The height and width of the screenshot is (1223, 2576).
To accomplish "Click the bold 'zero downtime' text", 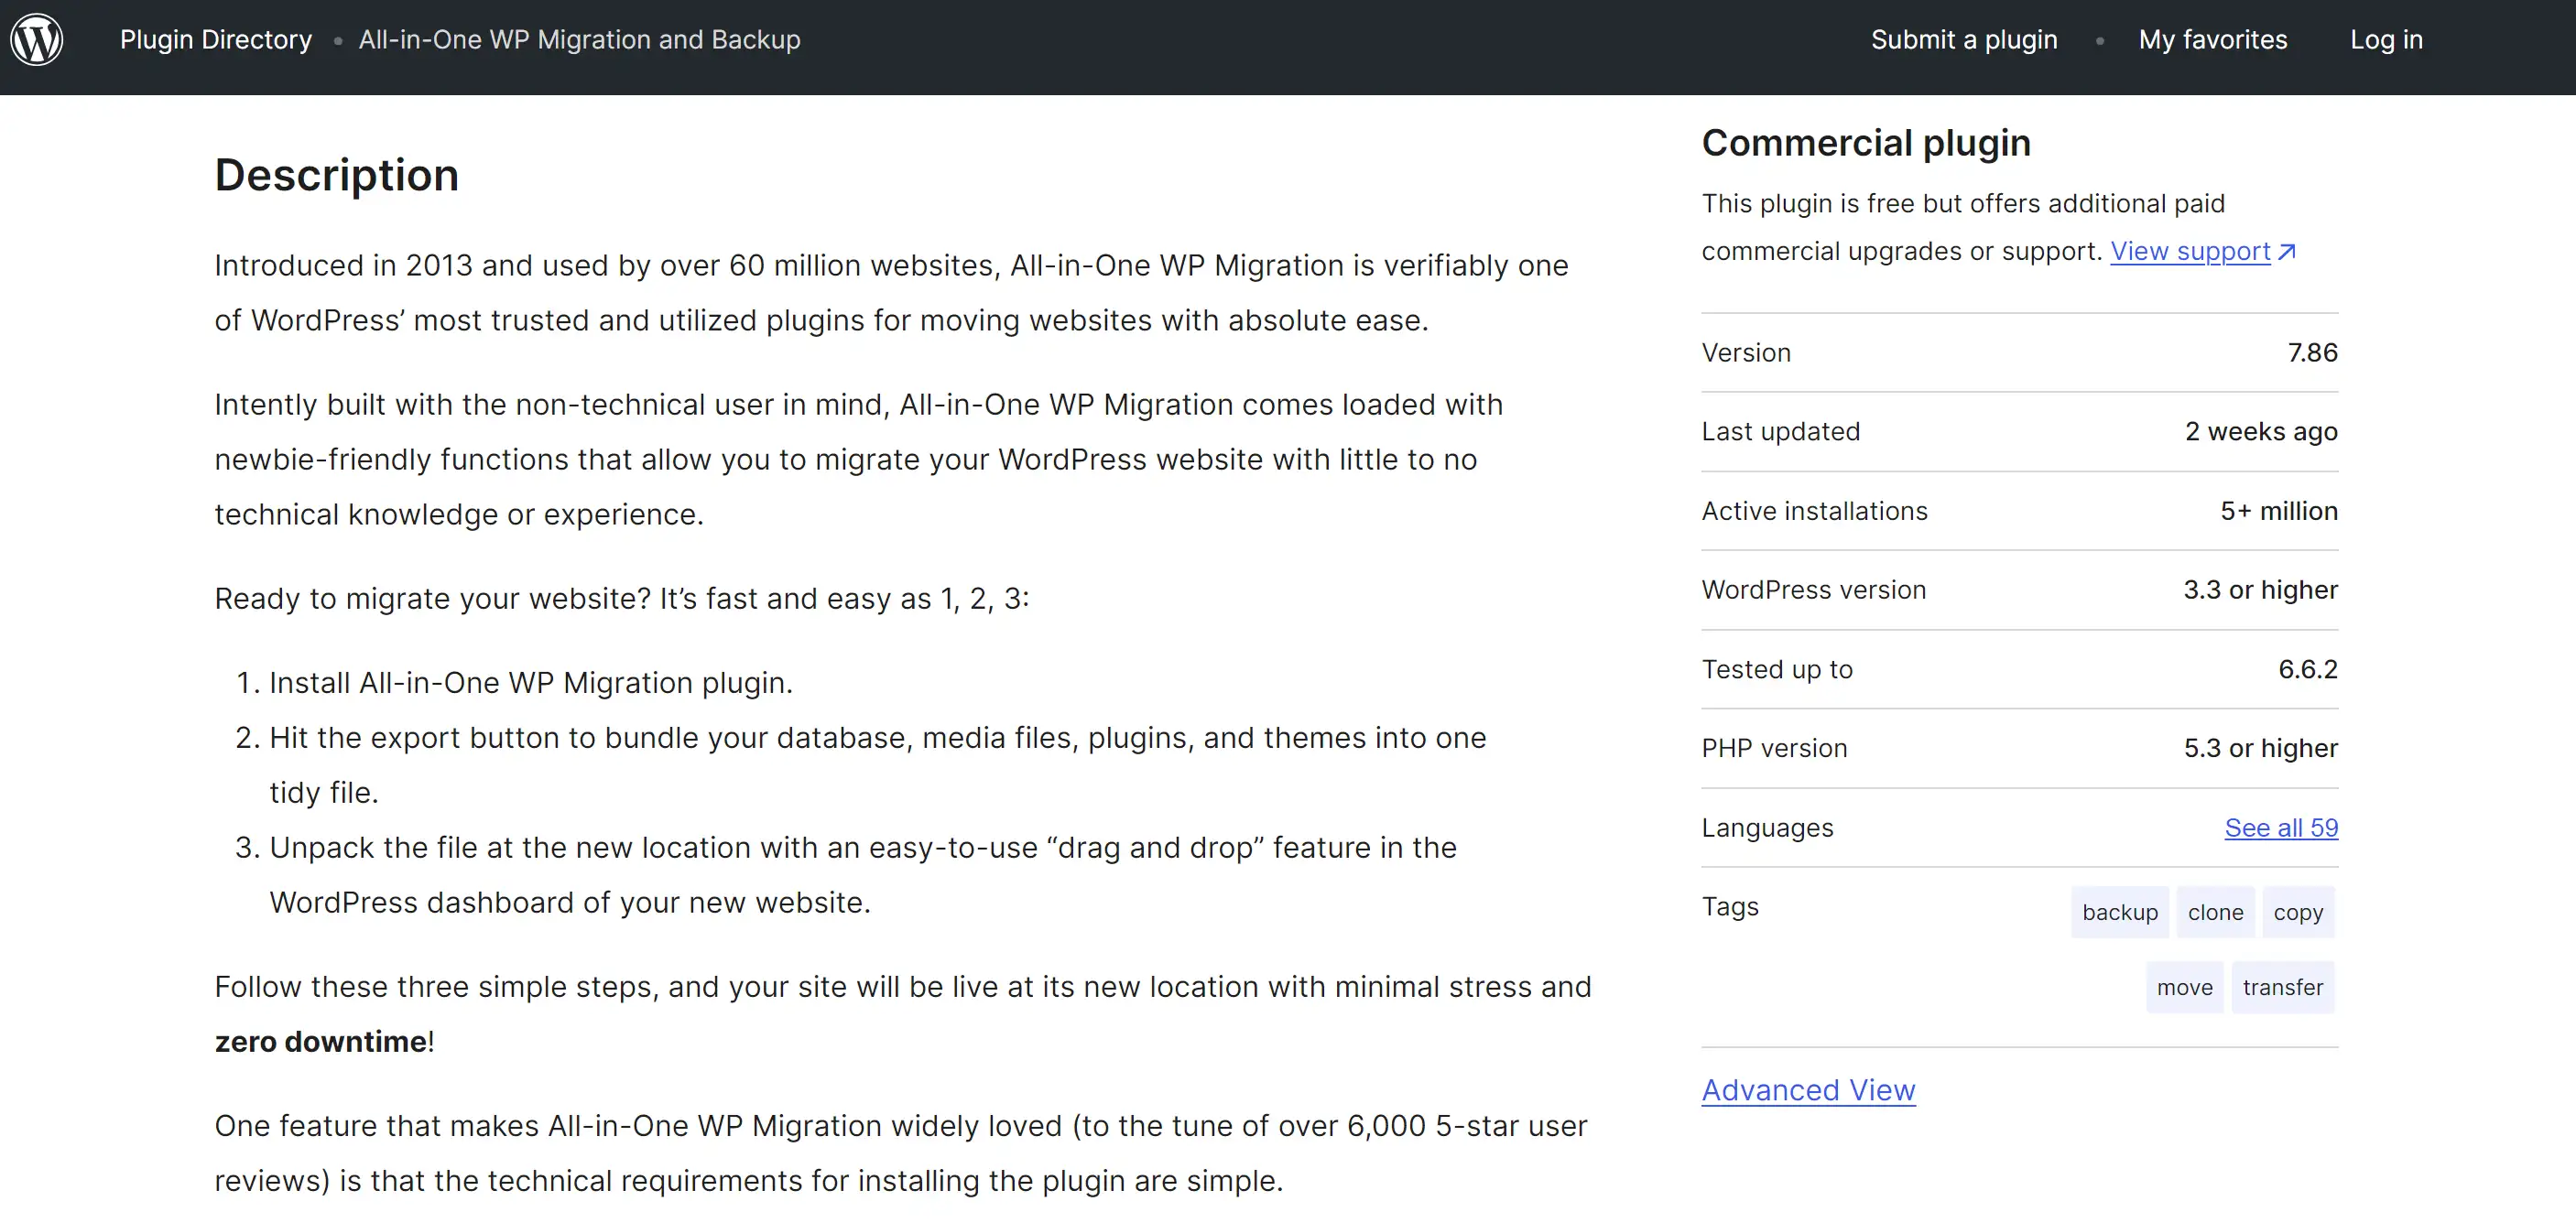I will (321, 1042).
